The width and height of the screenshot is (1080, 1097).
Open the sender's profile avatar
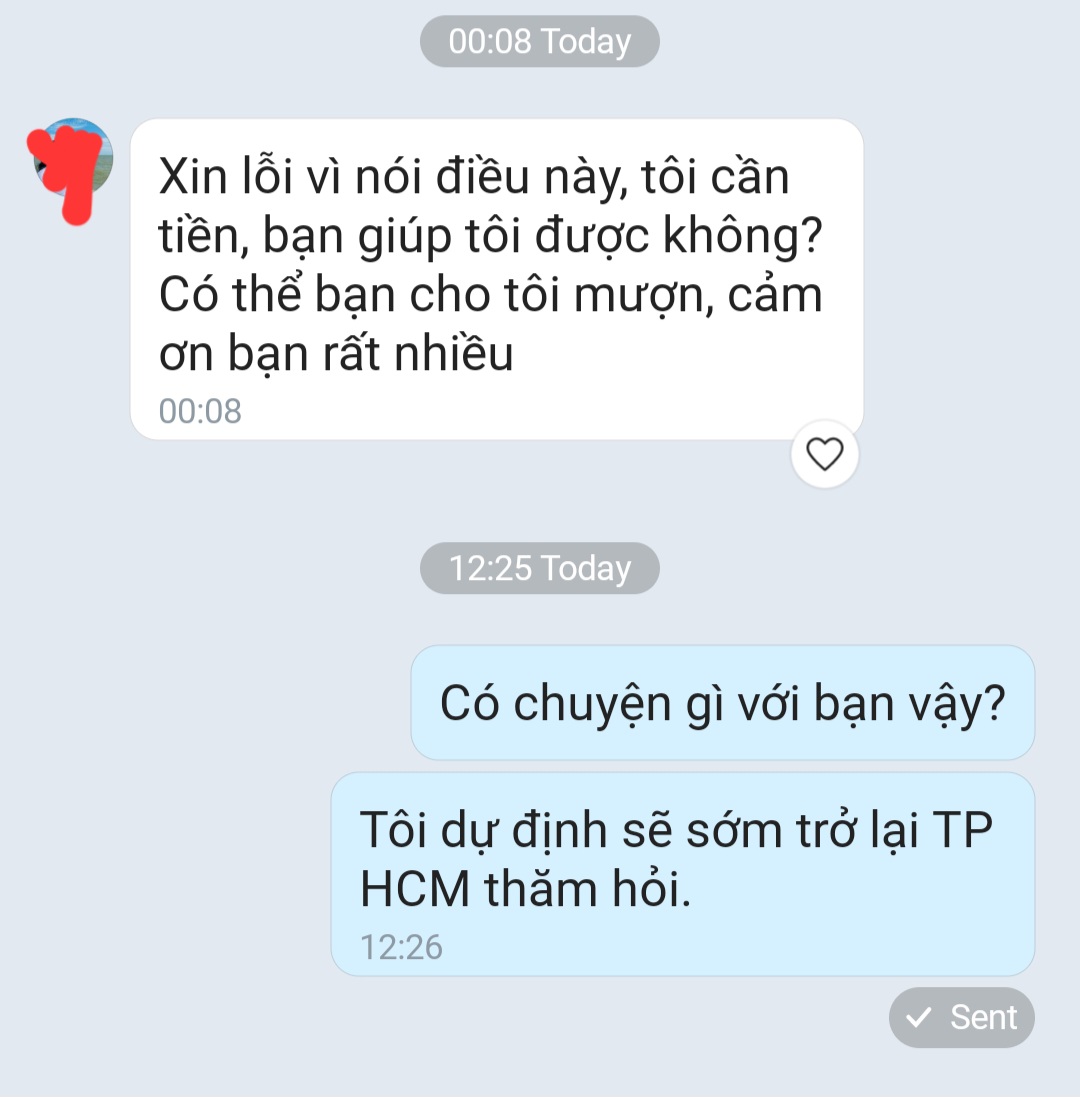coord(73,157)
